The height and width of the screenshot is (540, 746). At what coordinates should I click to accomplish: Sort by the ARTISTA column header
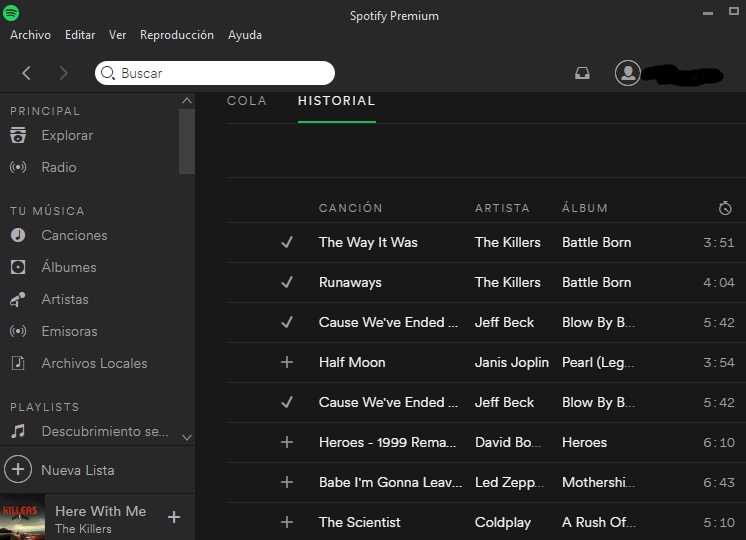click(x=502, y=208)
